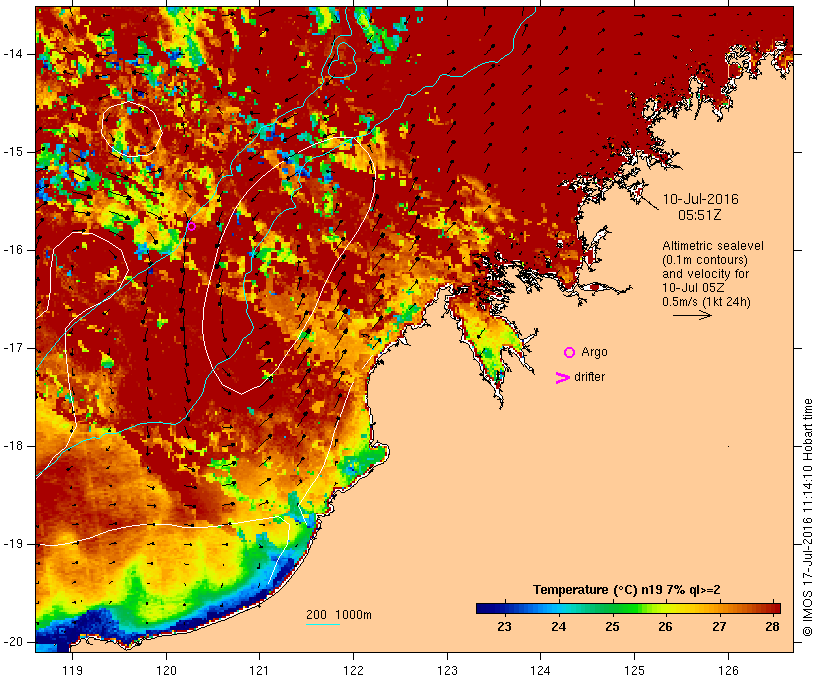The image size is (820, 680).
Task: Click the colorbar tick label '27'
Action: pyautogui.click(x=719, y=627)
